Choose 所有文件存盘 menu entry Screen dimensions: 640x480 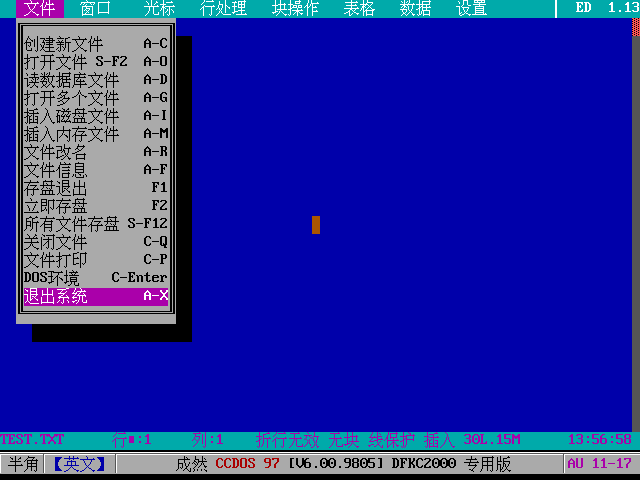[x=96, y=223]
